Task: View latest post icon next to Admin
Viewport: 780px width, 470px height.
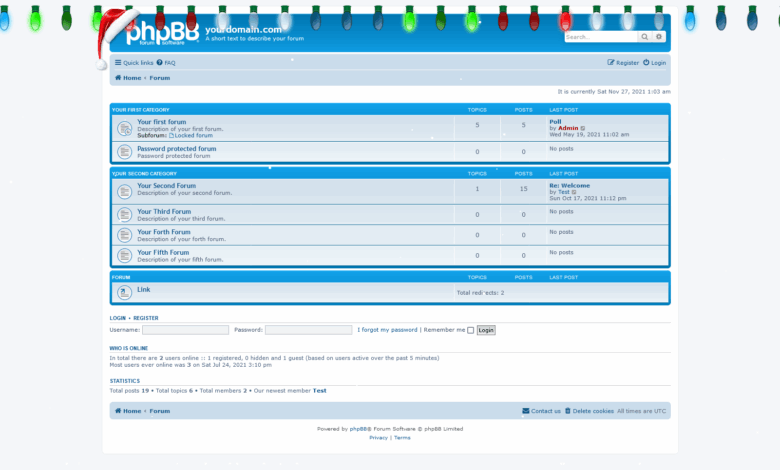Action: (583, 128)
